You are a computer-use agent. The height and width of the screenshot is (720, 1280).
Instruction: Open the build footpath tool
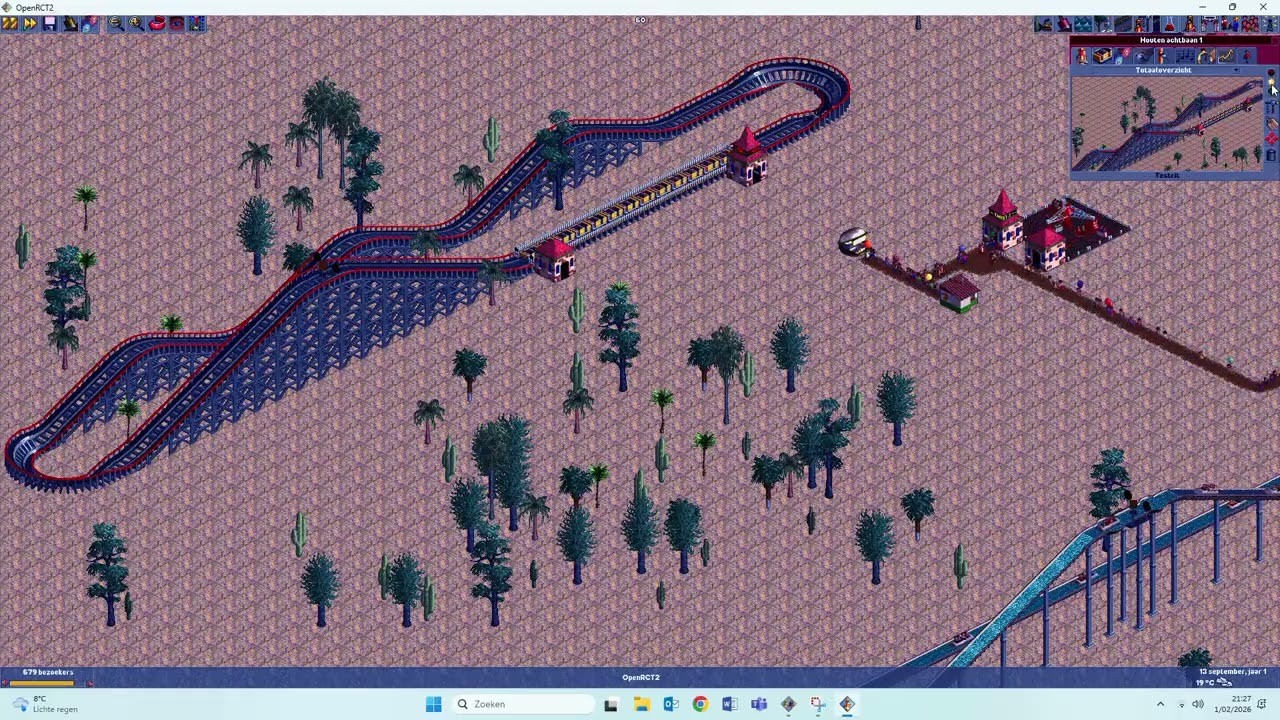[x=1123, y=23]
